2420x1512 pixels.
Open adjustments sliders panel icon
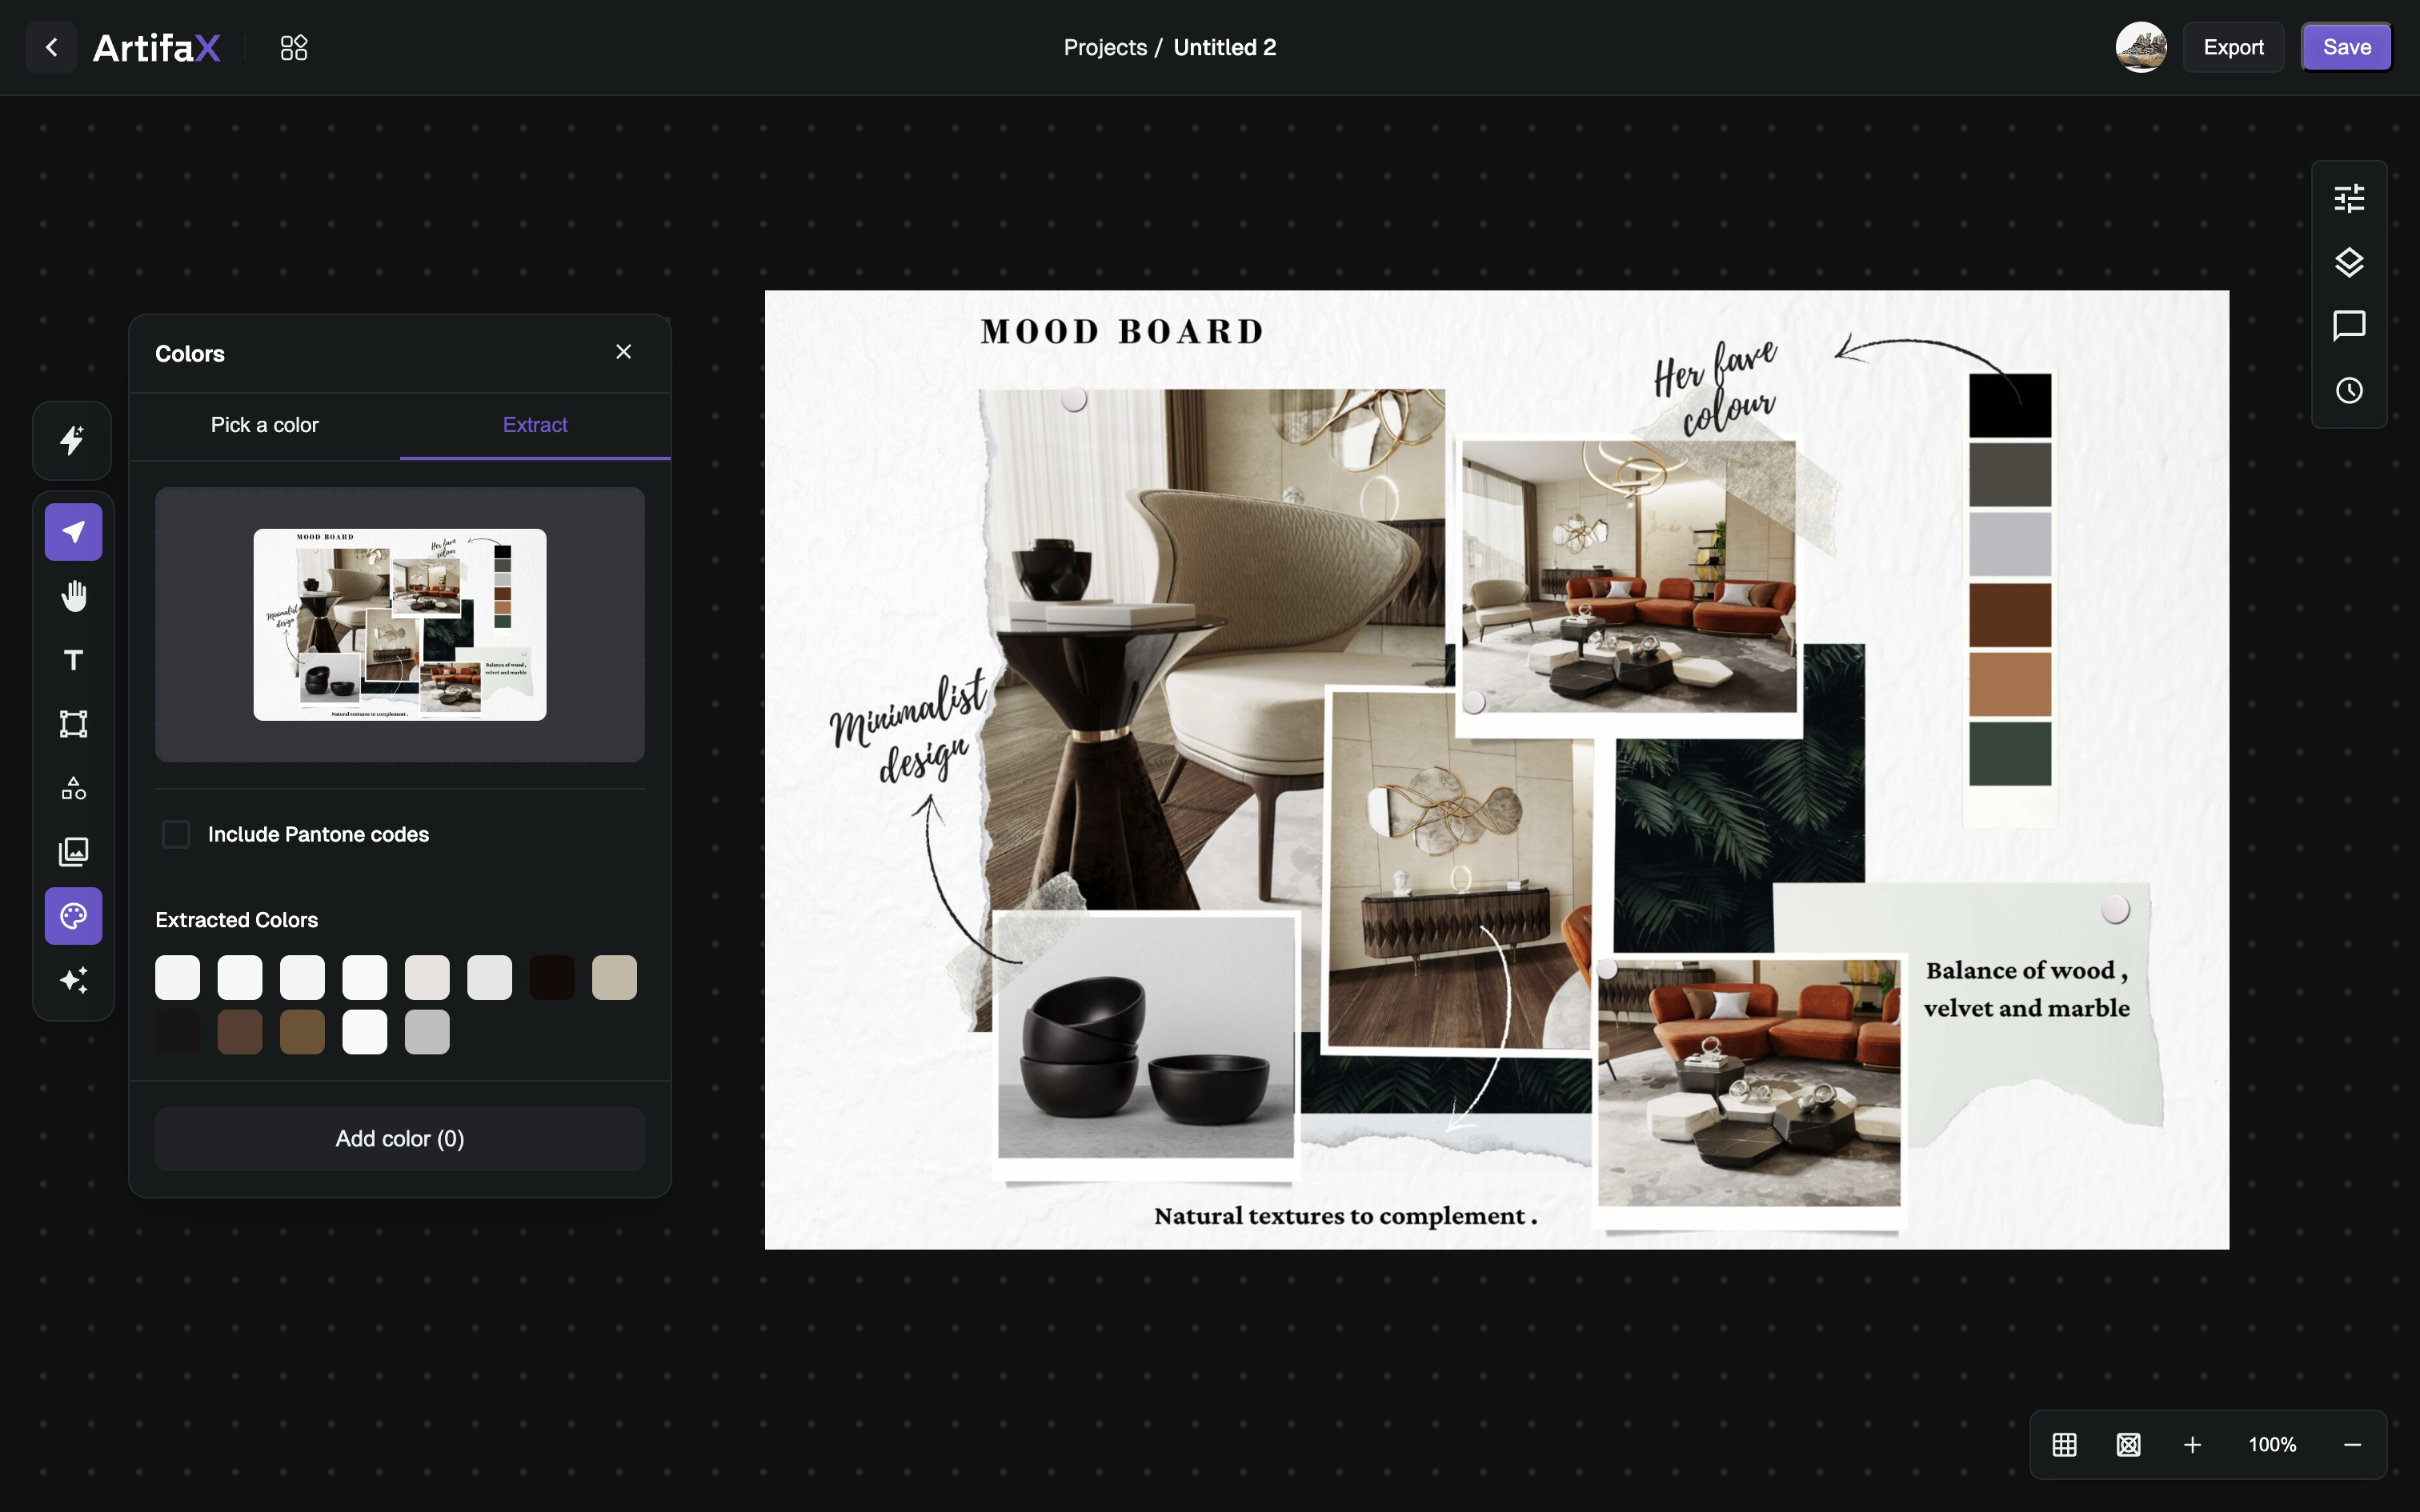[x=2349, y=198]
